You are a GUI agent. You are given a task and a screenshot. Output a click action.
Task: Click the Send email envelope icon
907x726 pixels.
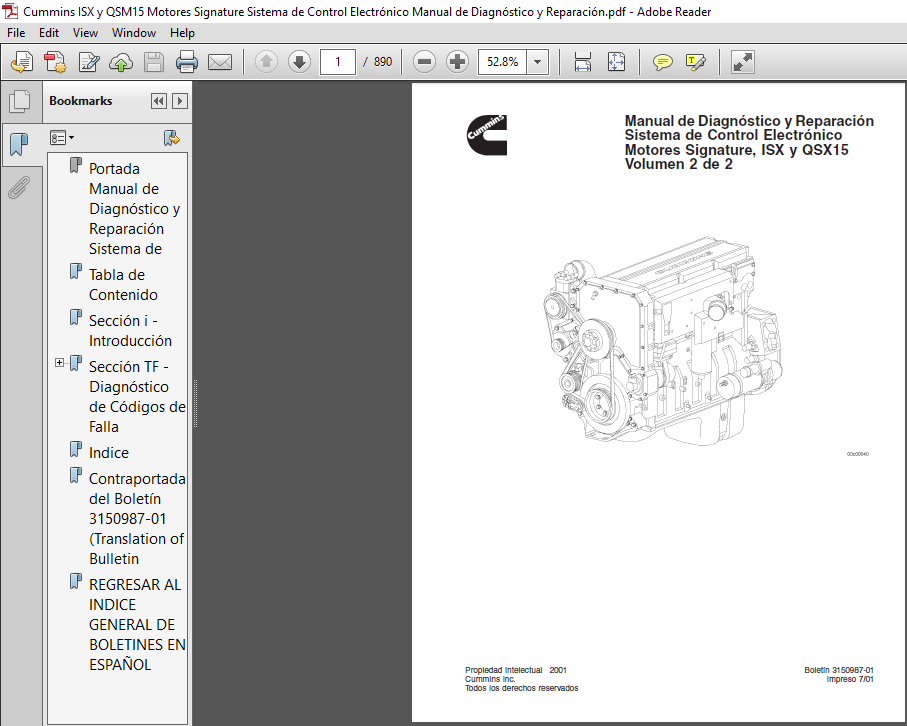(x=220, y=62)
